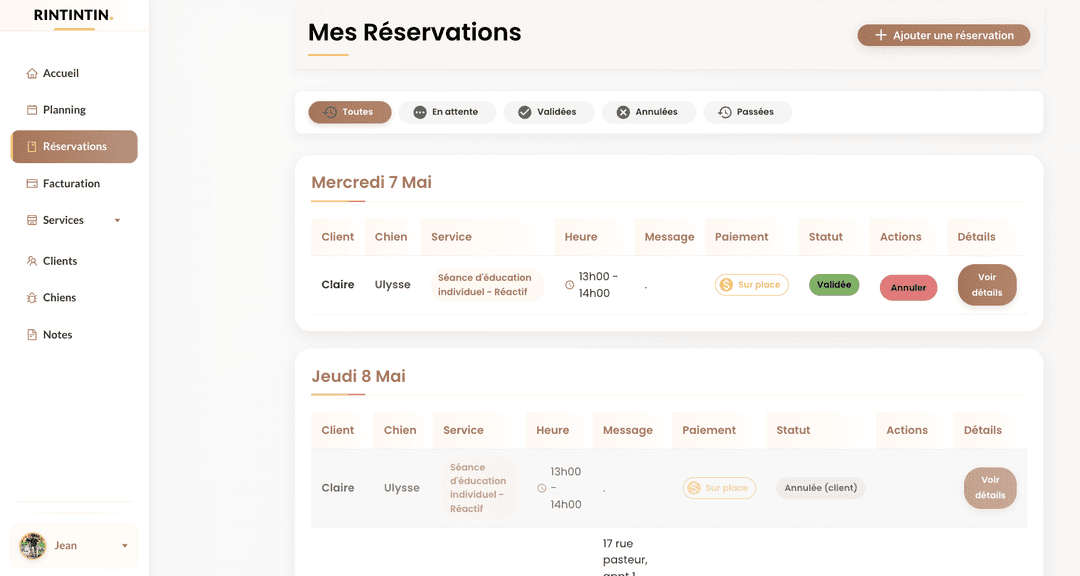Click dog Ulysse in Mercredi row

393,285
